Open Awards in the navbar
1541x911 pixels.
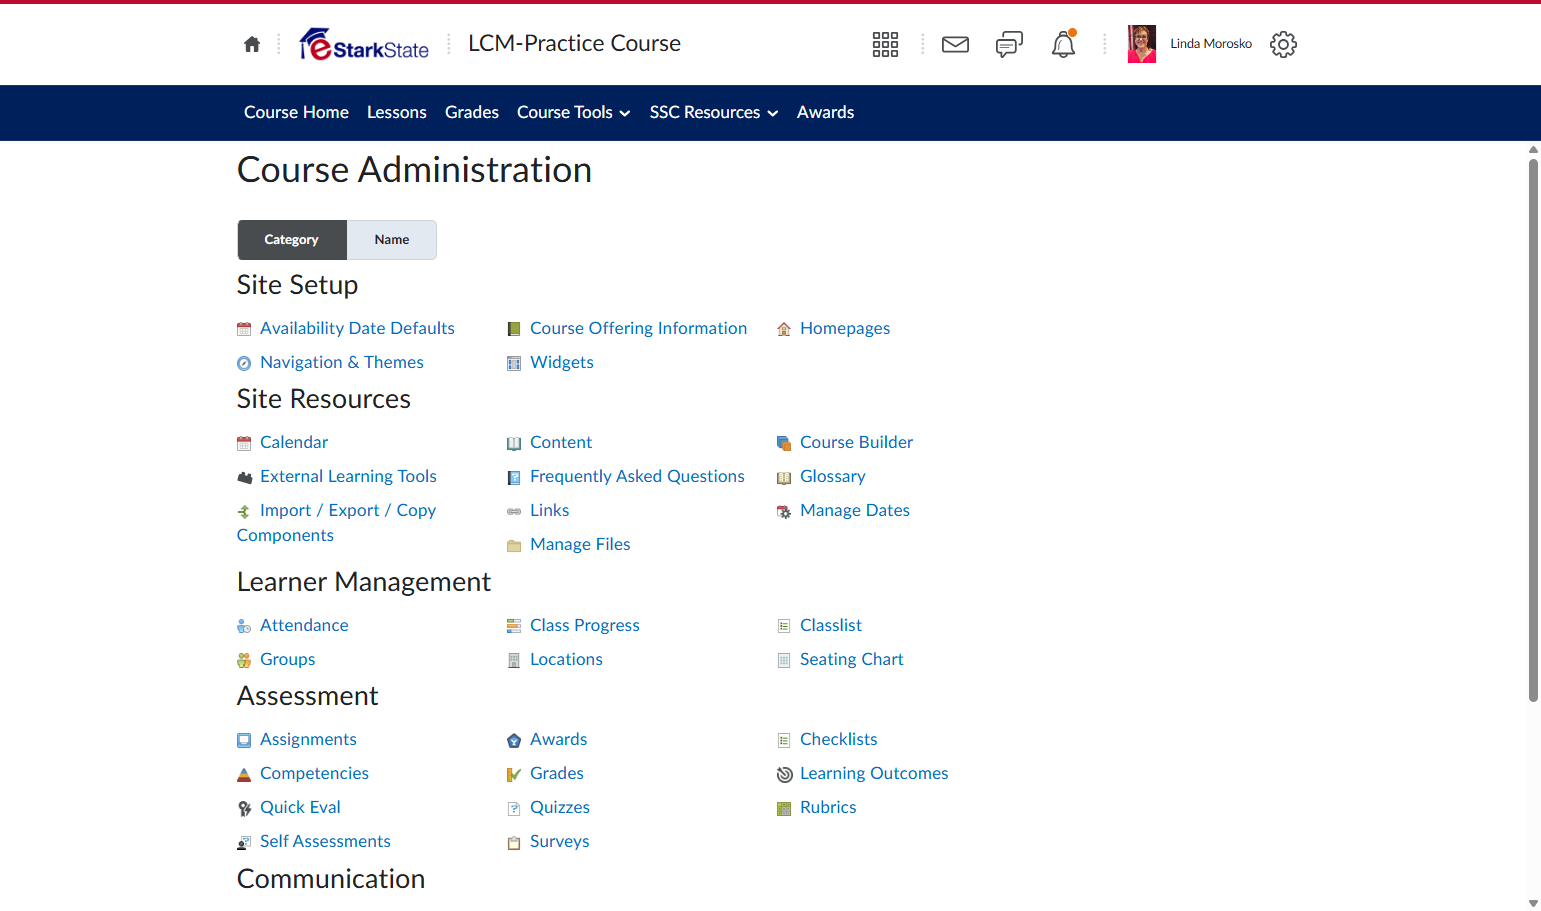825,112
